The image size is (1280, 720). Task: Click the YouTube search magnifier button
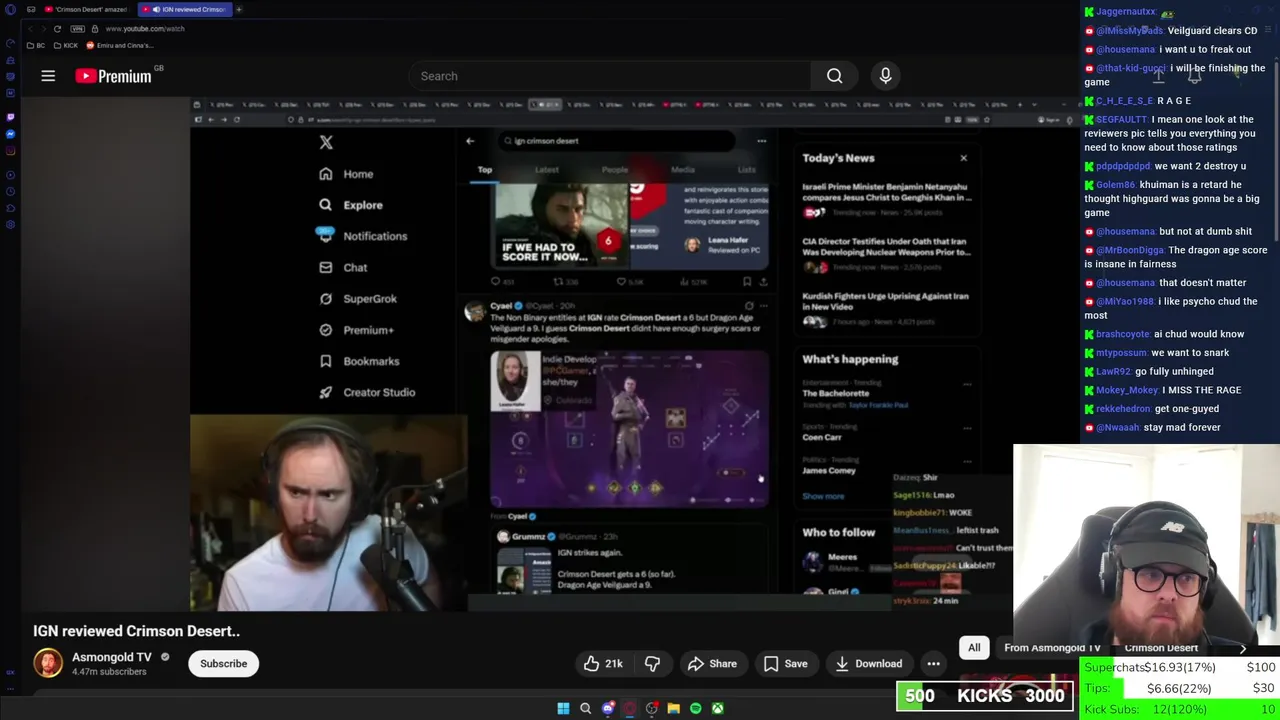coord(834,76)
